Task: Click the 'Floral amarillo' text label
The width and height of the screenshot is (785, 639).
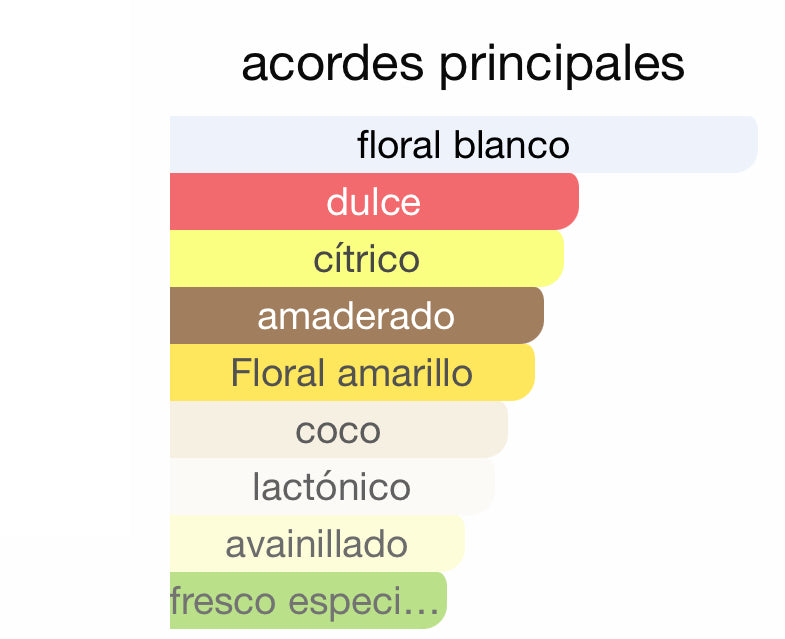Action: 351,374
